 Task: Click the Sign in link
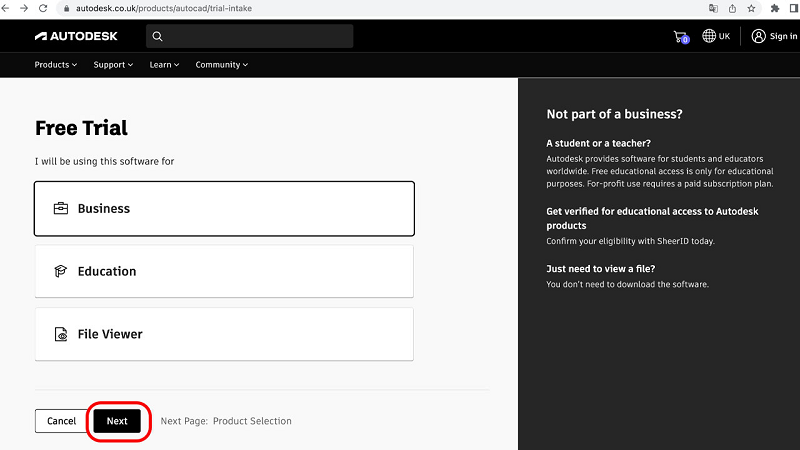[783, 36]
